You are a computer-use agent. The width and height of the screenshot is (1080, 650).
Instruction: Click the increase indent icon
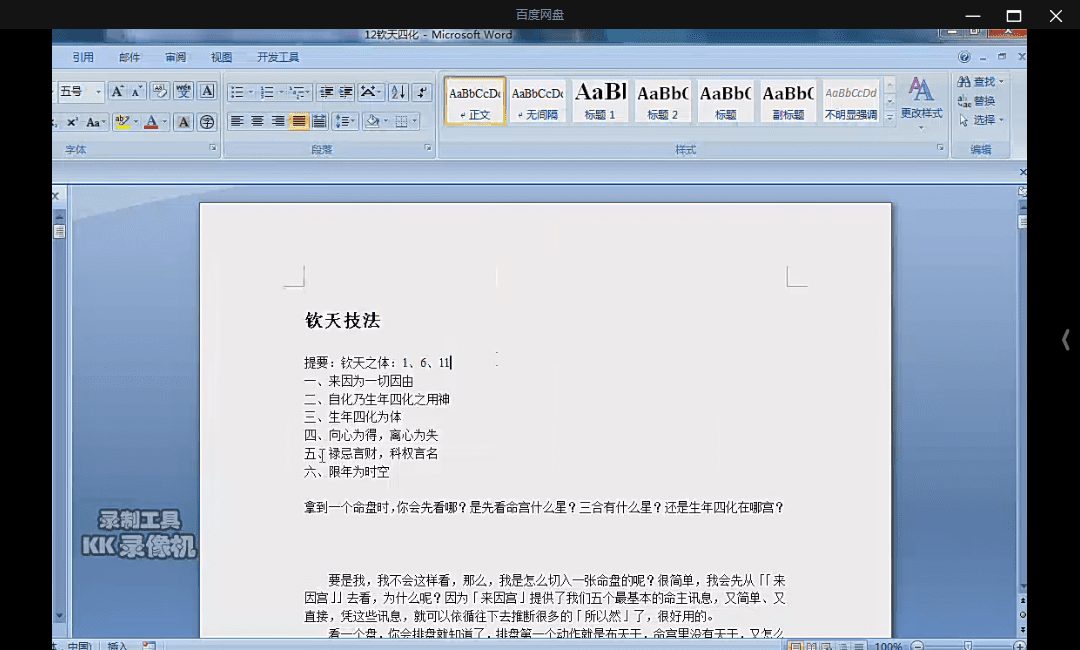click(x=345, y=92)
